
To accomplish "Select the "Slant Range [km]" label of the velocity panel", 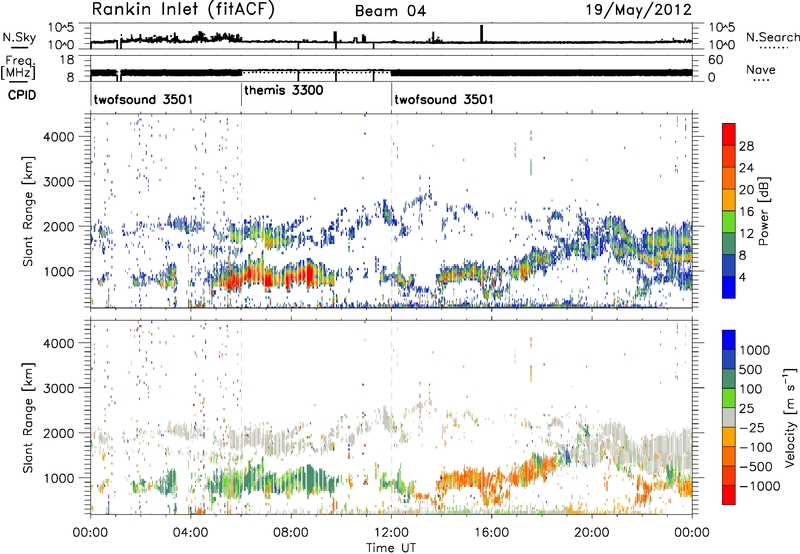I will pos(28,418).
